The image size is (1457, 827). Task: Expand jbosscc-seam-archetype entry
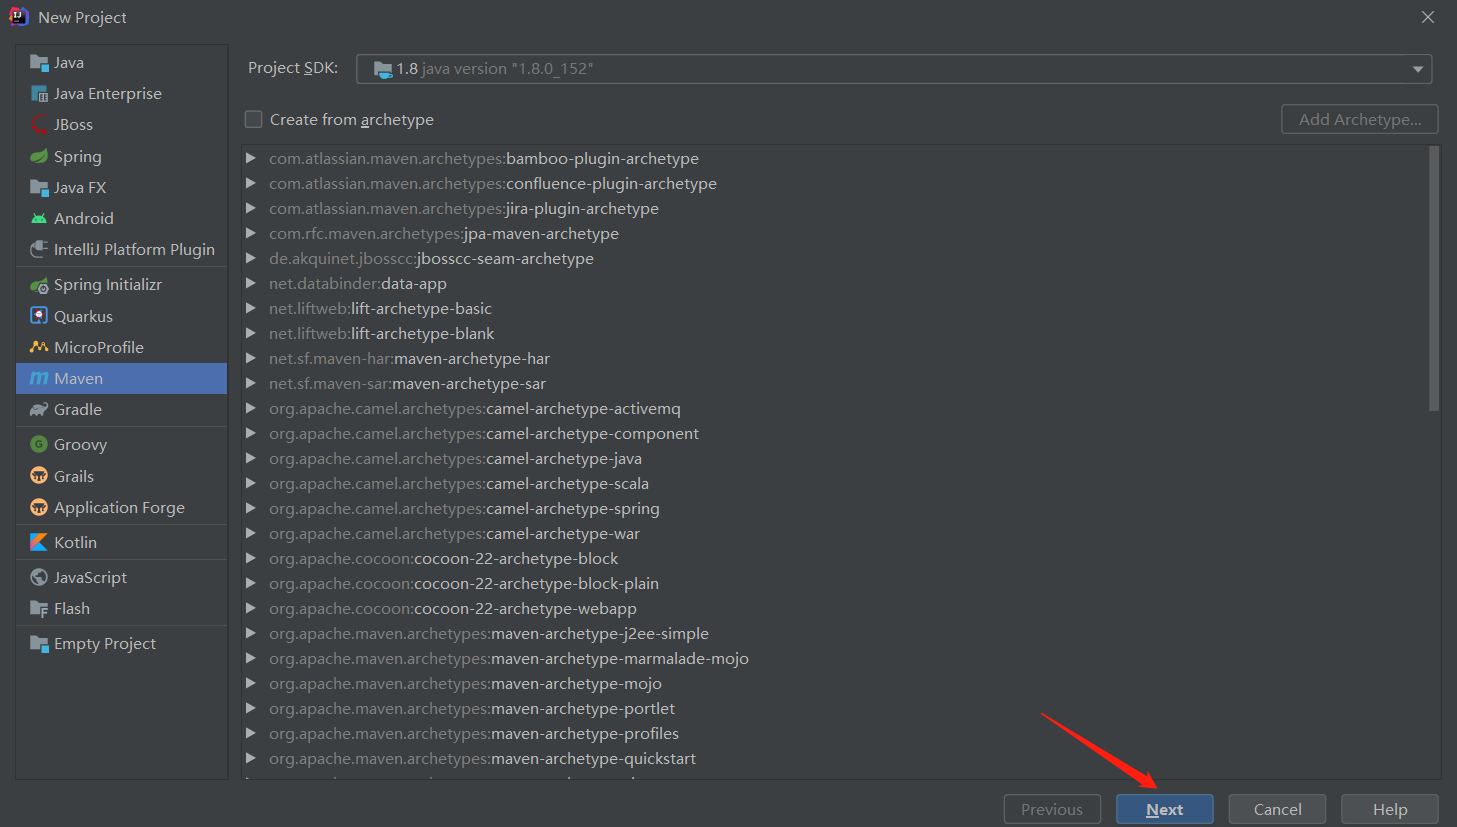click(x=251, y=258)
